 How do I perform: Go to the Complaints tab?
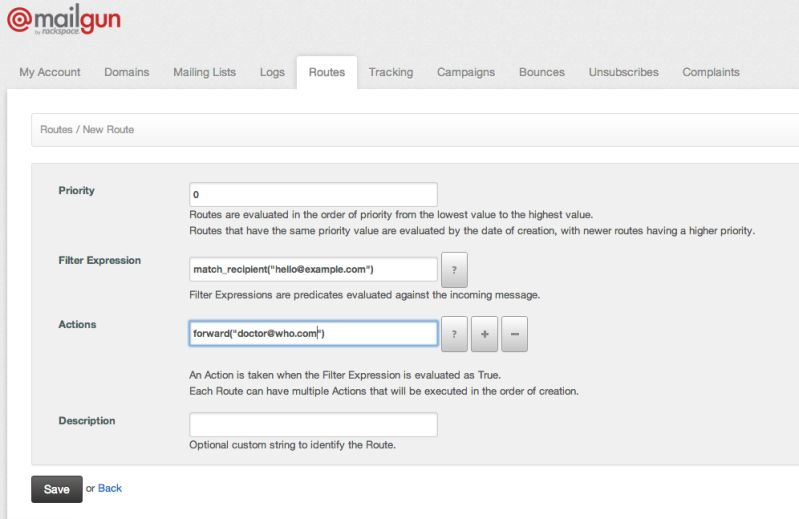tap(711, 72)
